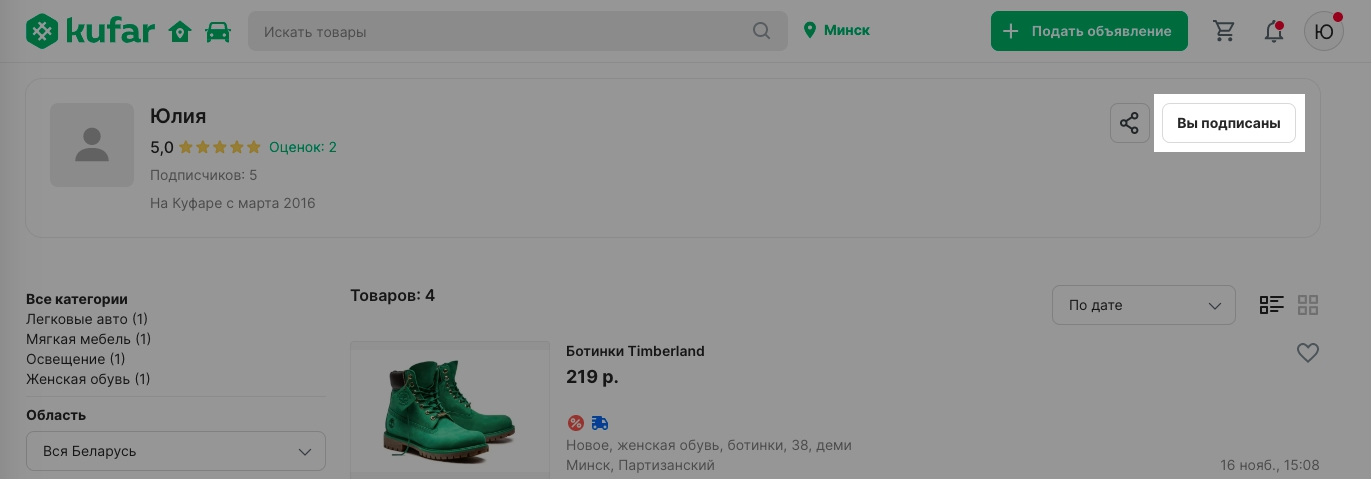Image resolution: width=1371 pixels, height=479 pixels.
Task: Click the Вы подписаны button
Action: coord(1228,123)
